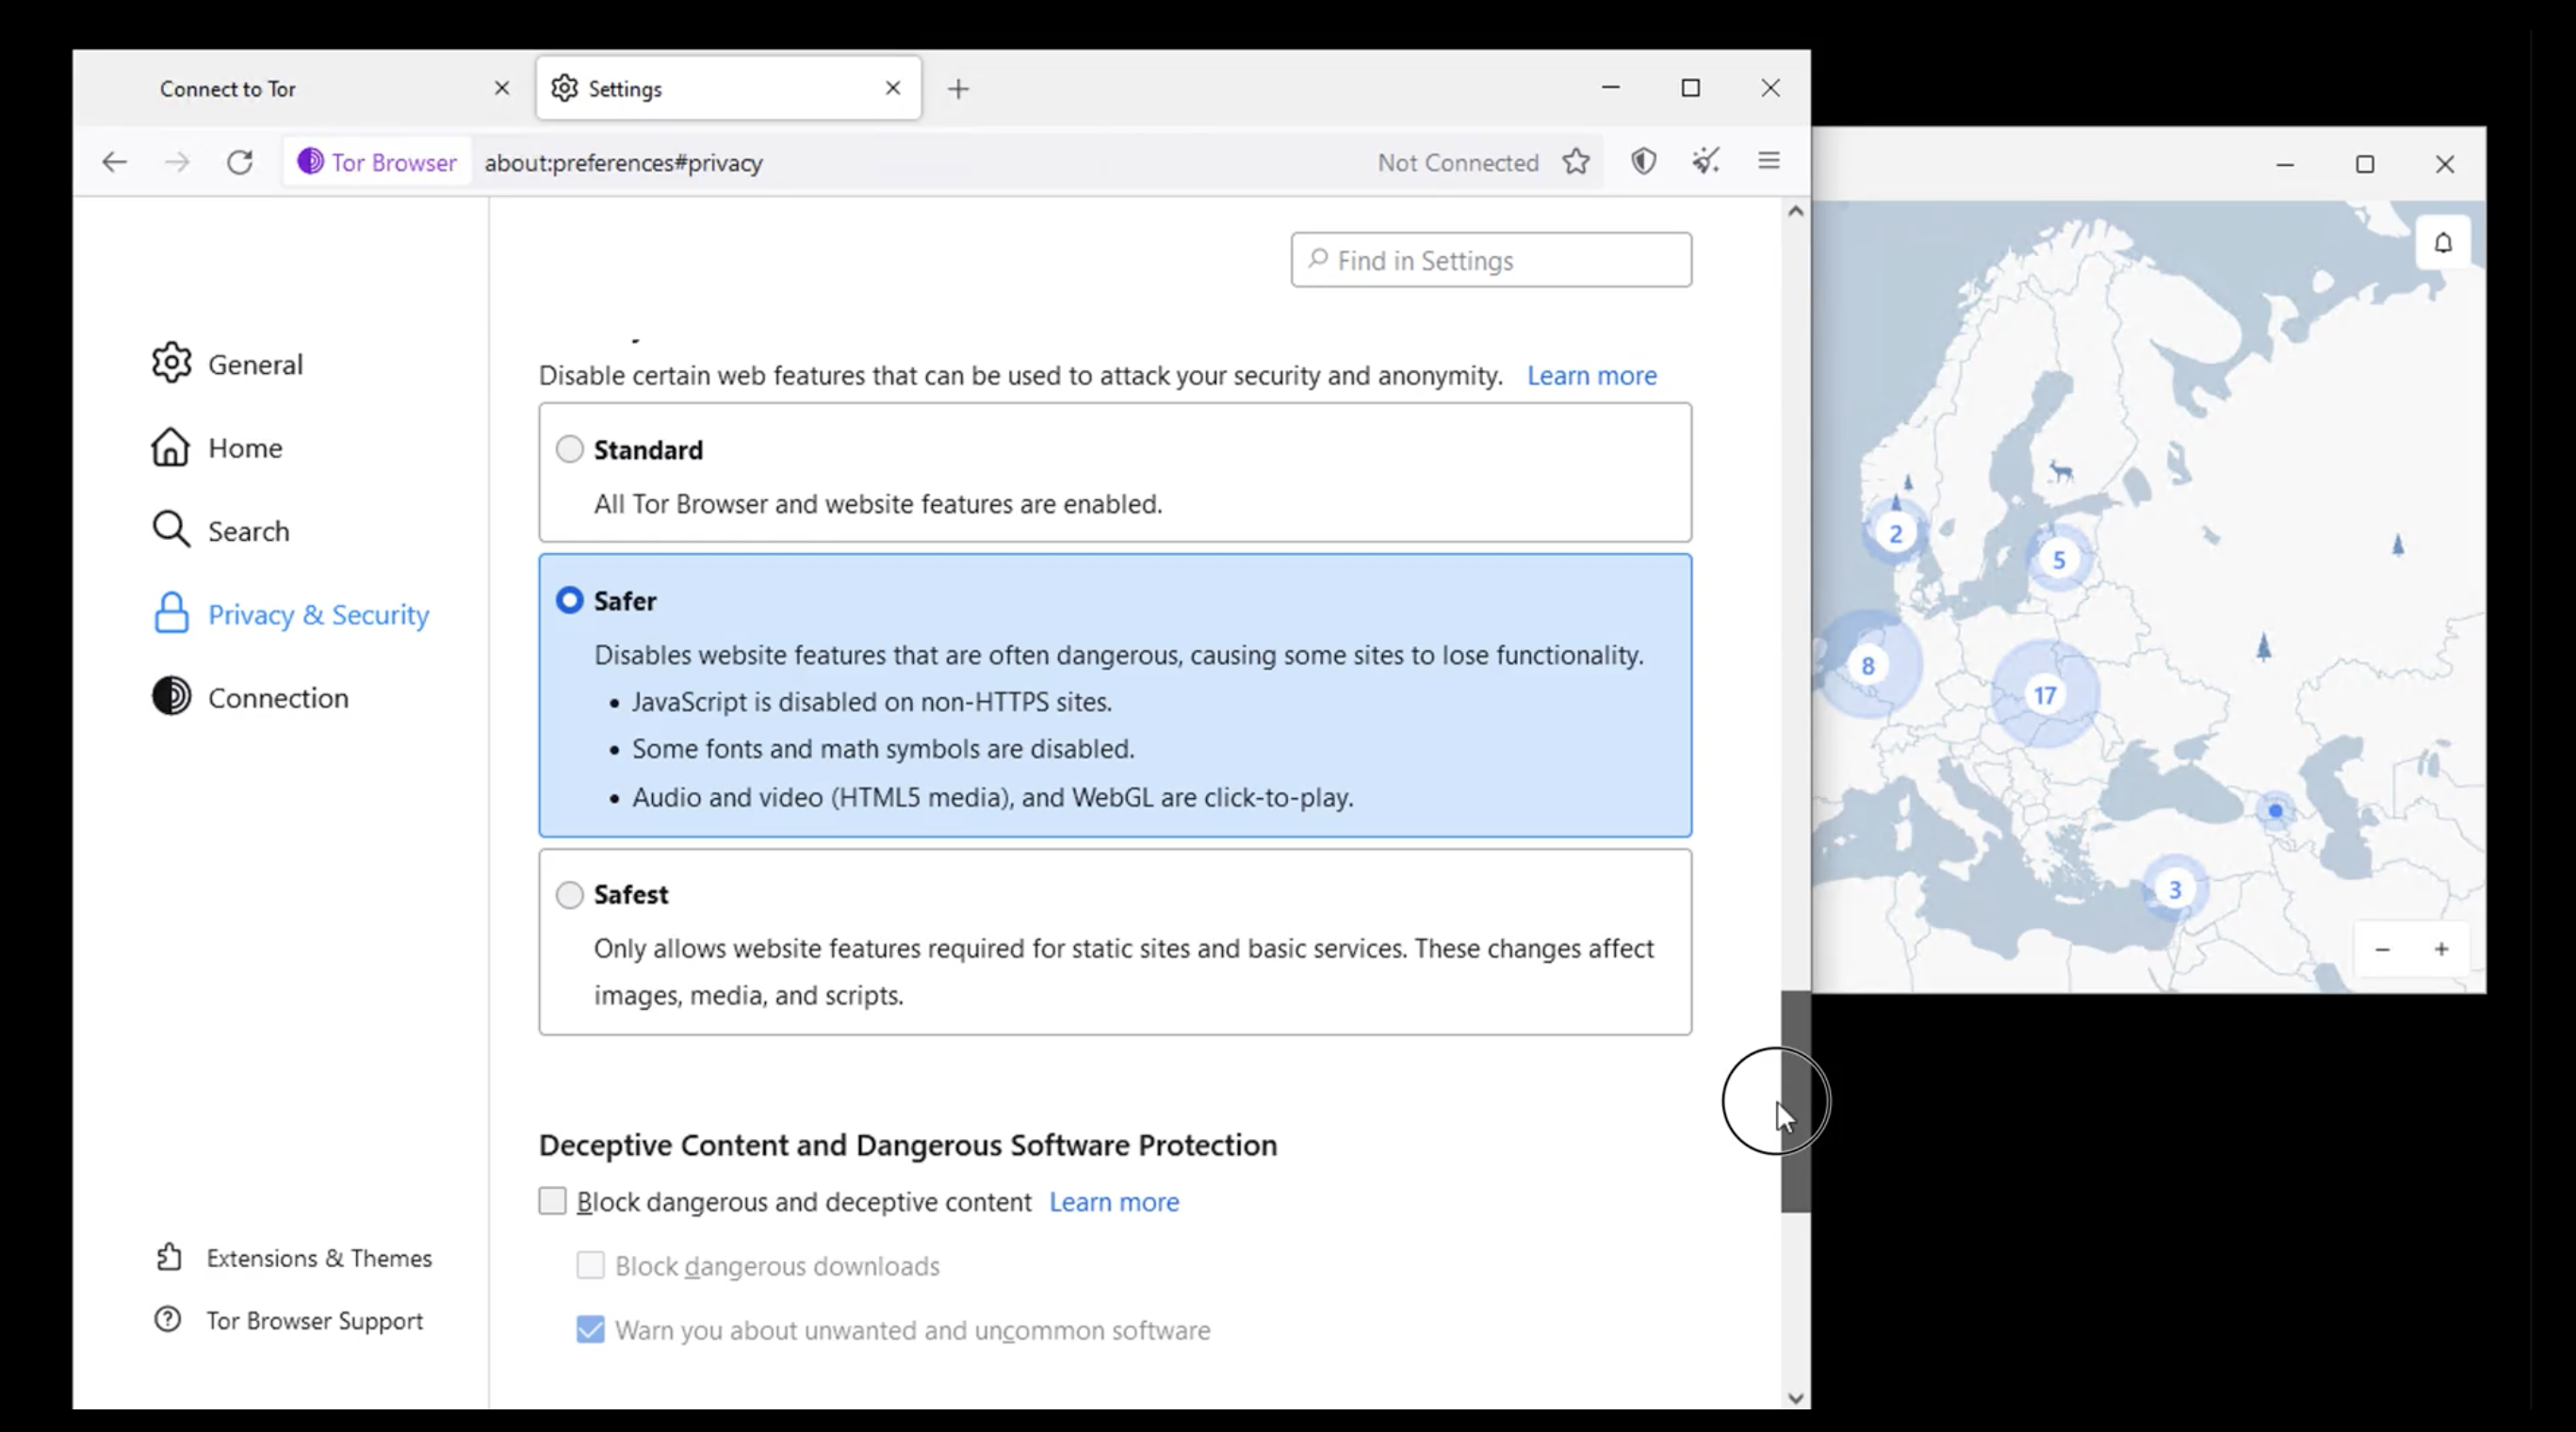The image size is (2576, 1432).
Task: Select the Safest security level
Action: pos(570,894)
